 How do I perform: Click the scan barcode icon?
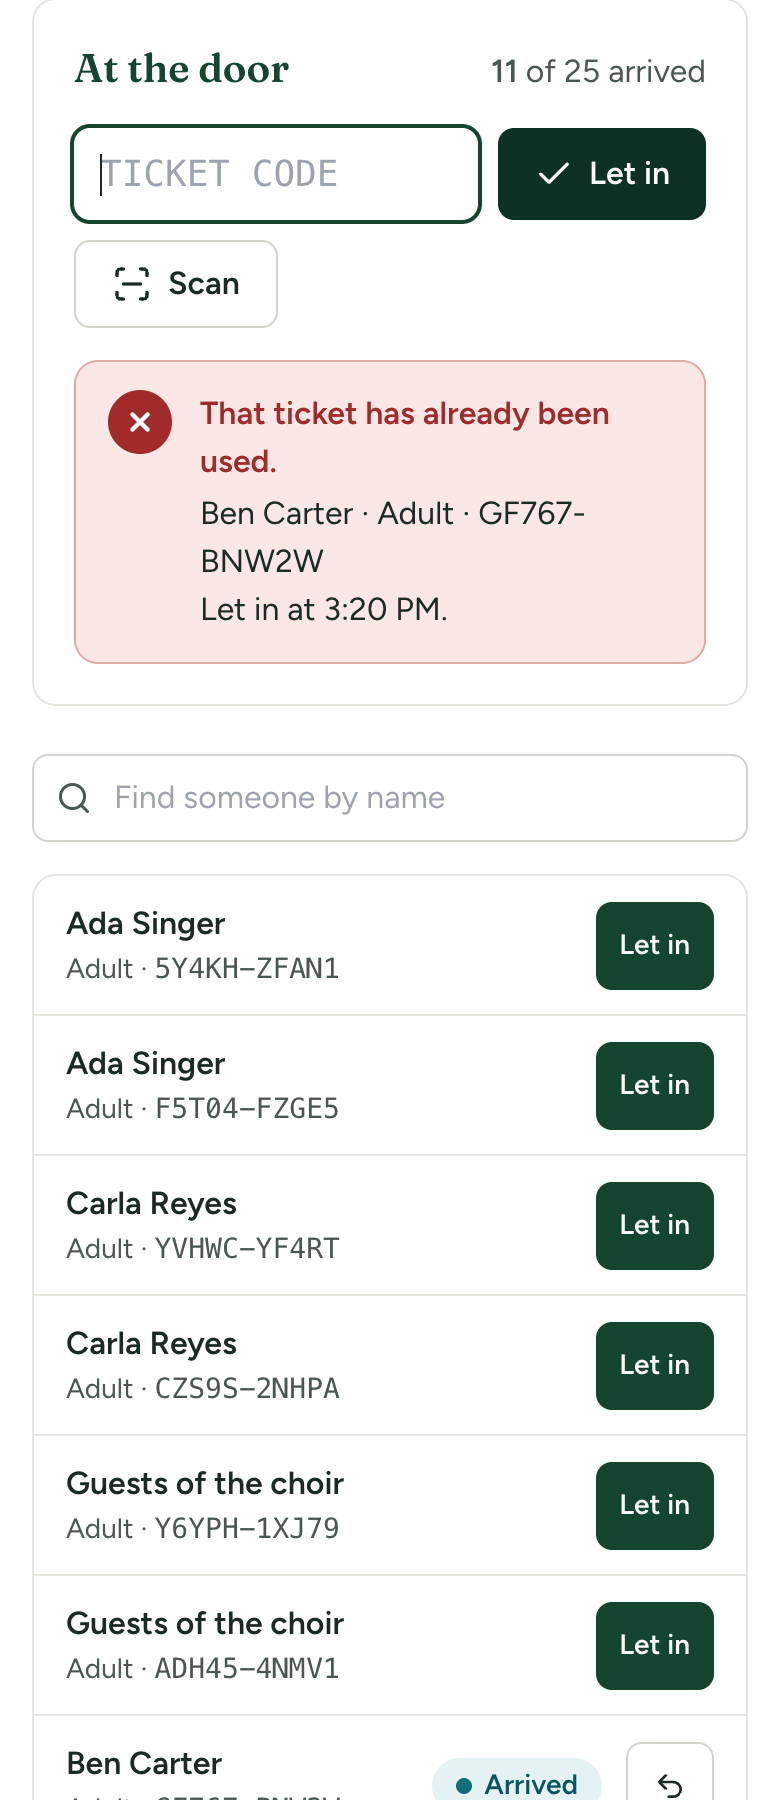(x=132, y=284)
